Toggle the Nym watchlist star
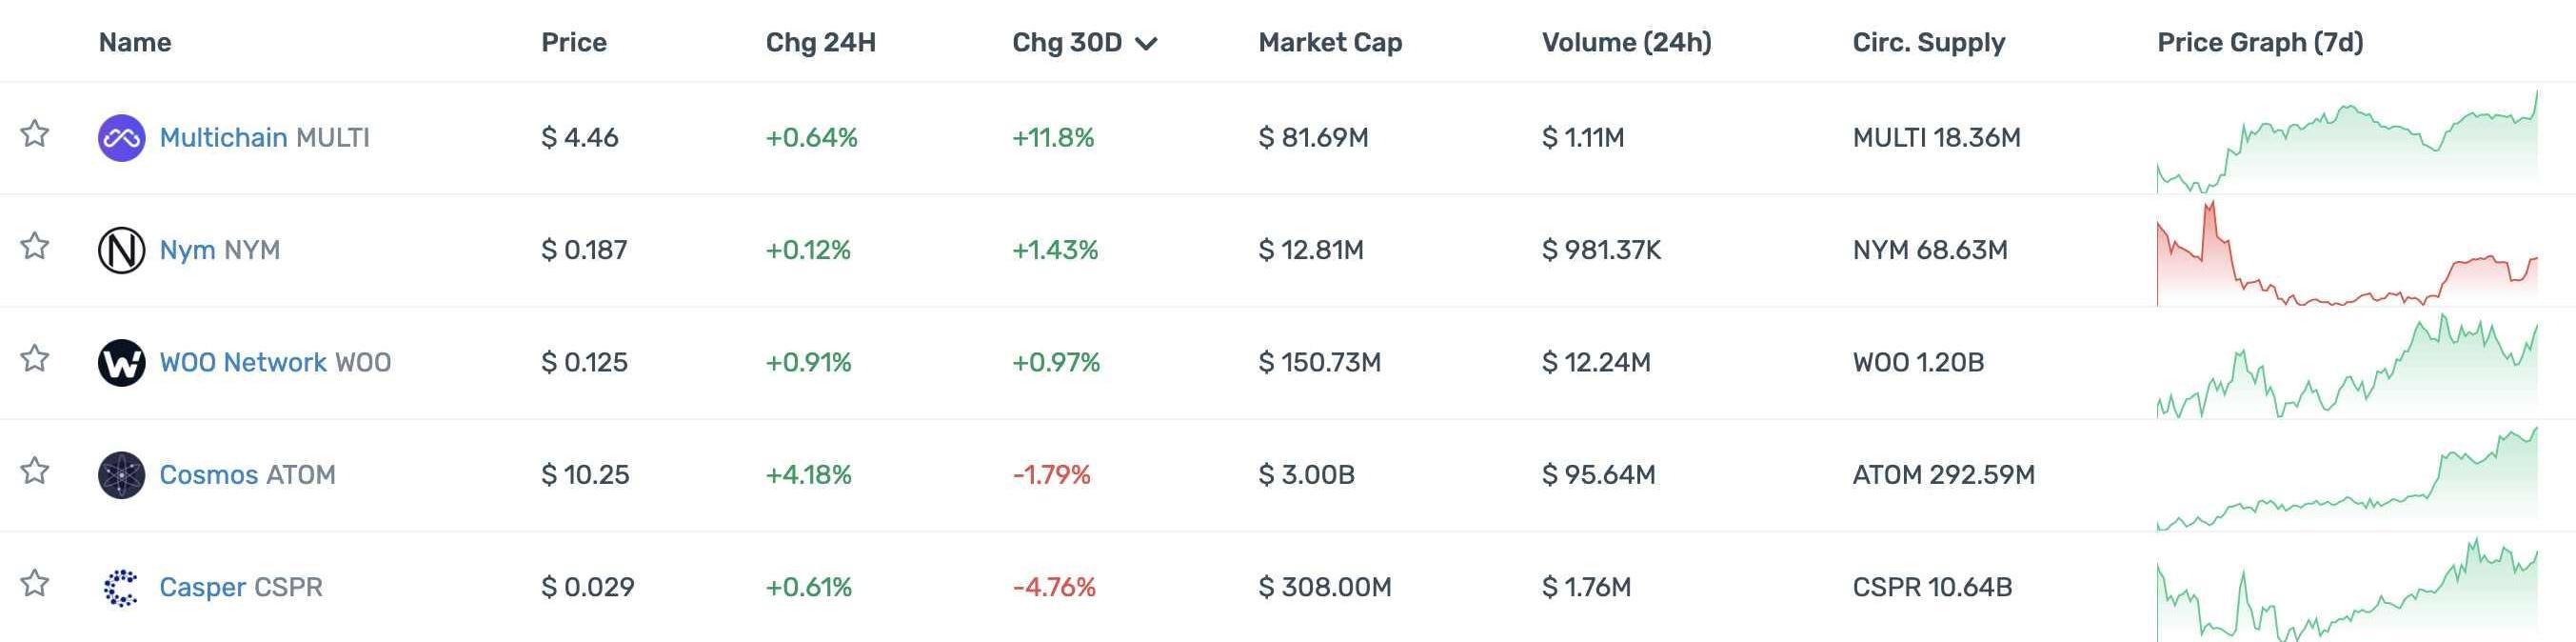Viewport: 2576px width, 642px height. tap(35, 245)
